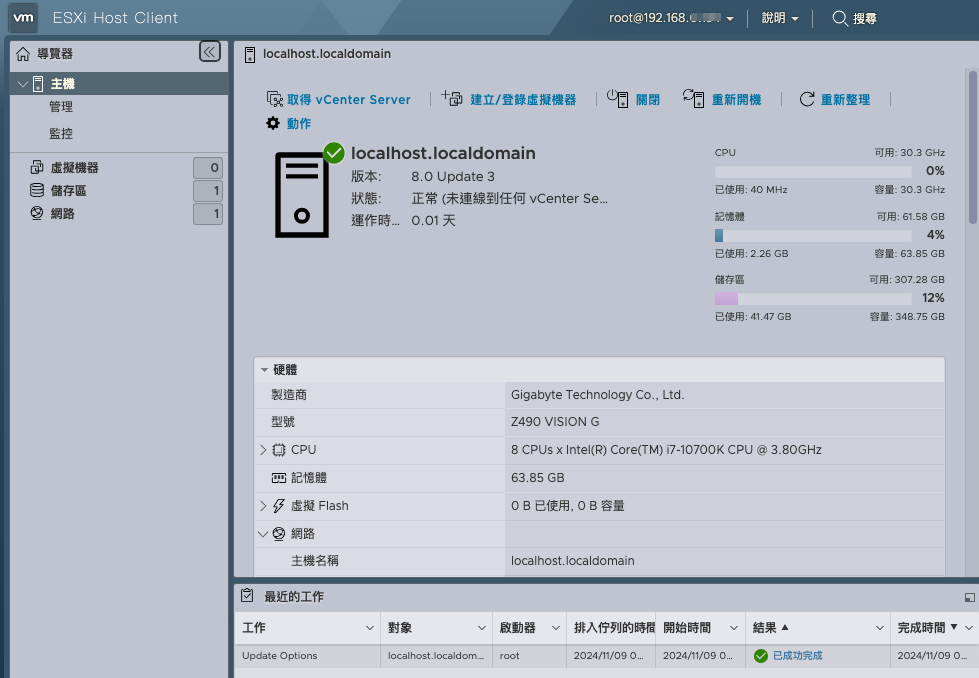Click the shut down power icon
This screenshot has height=678, width=979.
tap(617, 99)
